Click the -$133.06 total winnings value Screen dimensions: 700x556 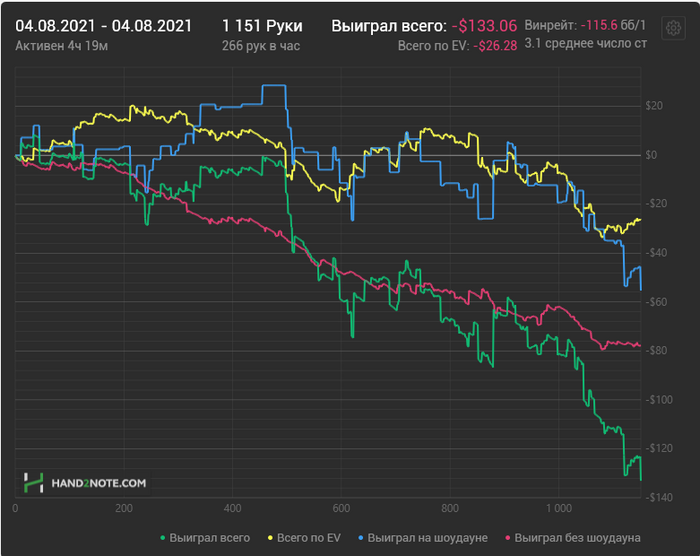point(484,26)
